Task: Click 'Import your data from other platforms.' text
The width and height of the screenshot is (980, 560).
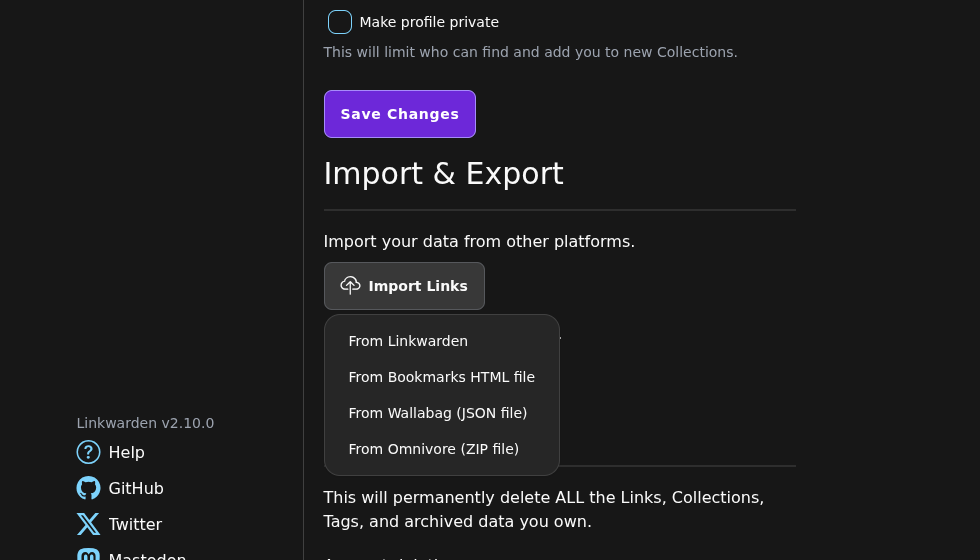Action: tap(479, 241)
